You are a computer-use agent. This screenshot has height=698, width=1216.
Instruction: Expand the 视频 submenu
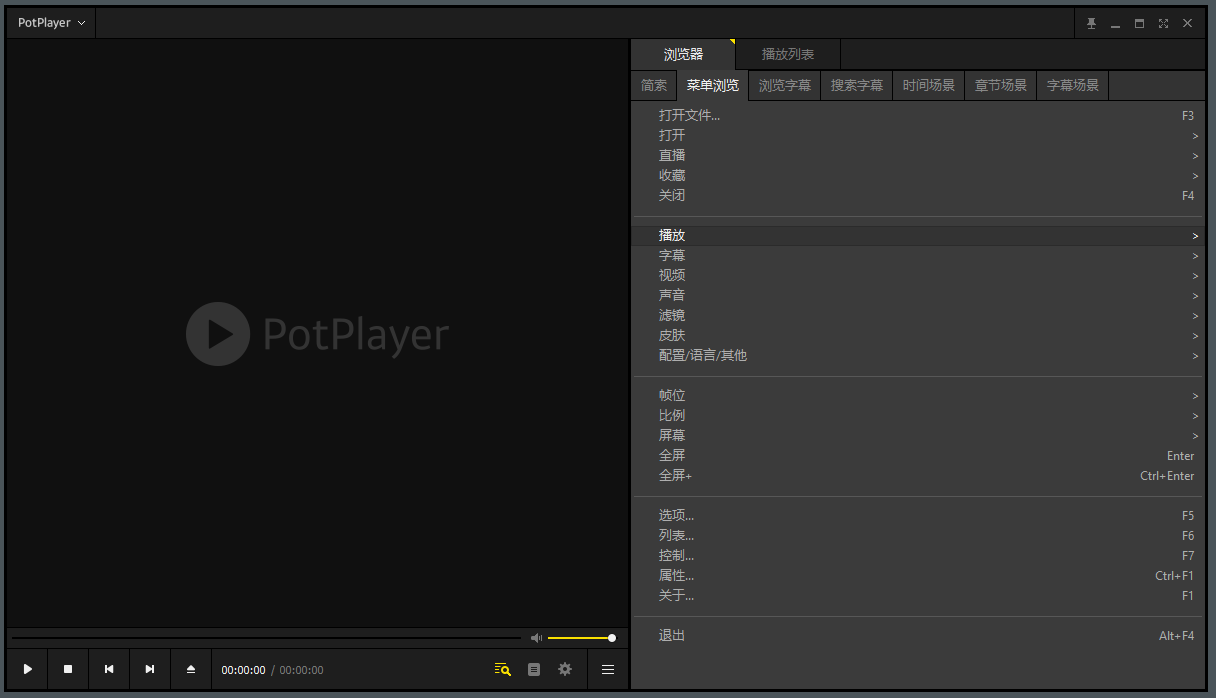(x=917, y=276)
